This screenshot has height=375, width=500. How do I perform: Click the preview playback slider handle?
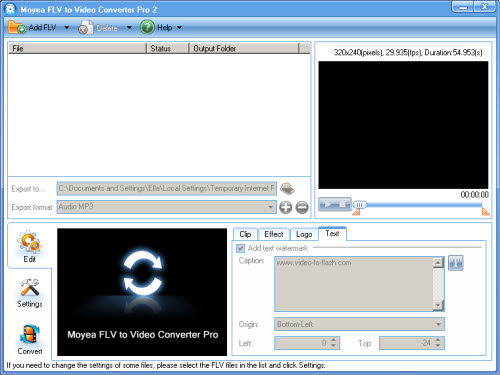359,204
